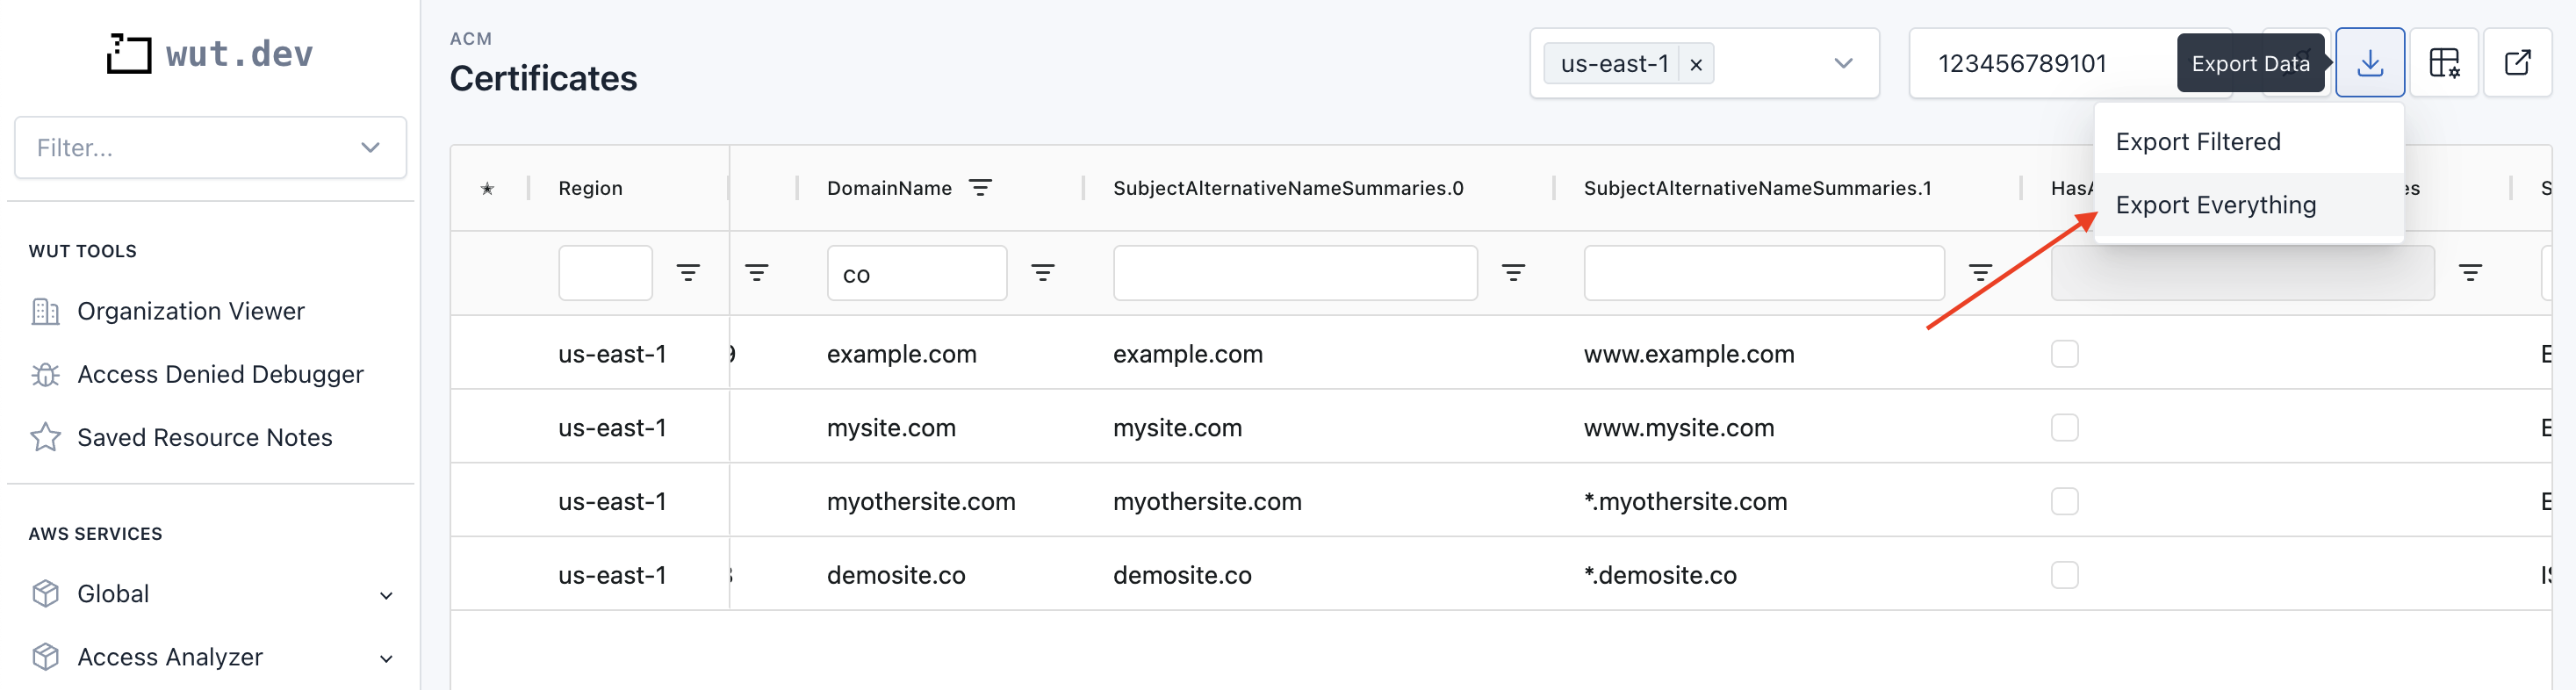Image resolution: width=2576 pixels, height=690 pixels.
Task: Click the Global service cube icon
Action: [45, 594]
